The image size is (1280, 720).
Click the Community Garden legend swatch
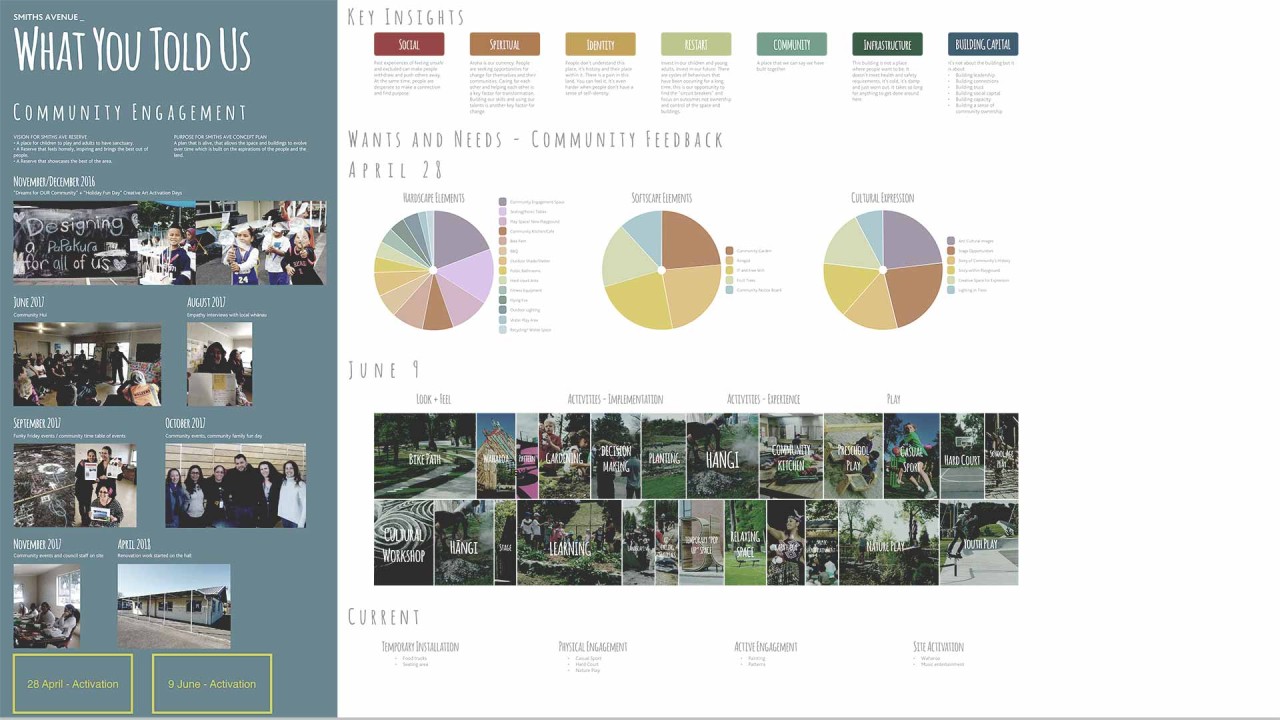[730, 251]
